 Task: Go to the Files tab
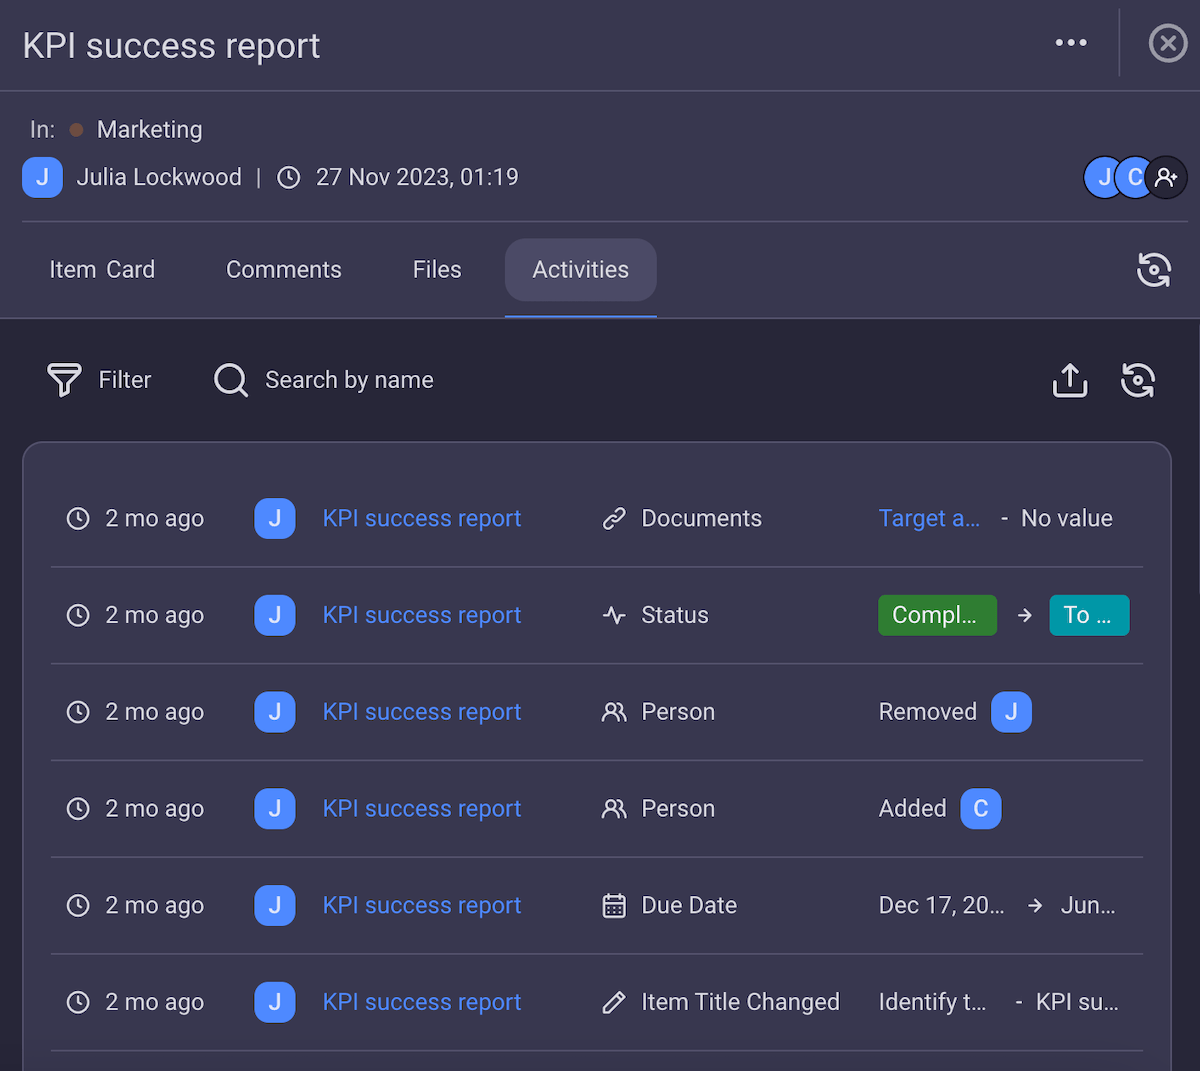[x=437, y=270]
